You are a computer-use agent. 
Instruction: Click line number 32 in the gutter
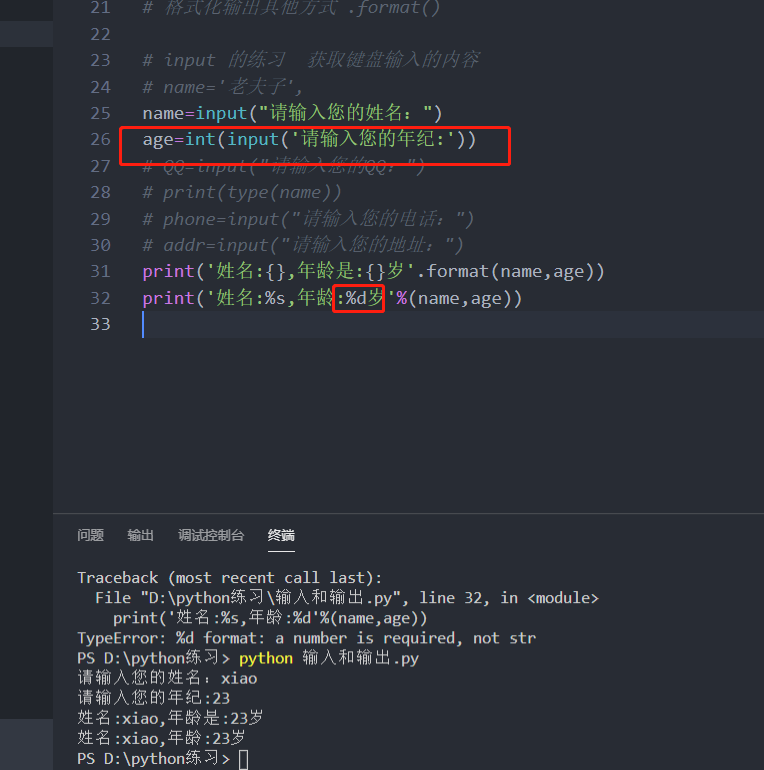[x=101, y=298]
